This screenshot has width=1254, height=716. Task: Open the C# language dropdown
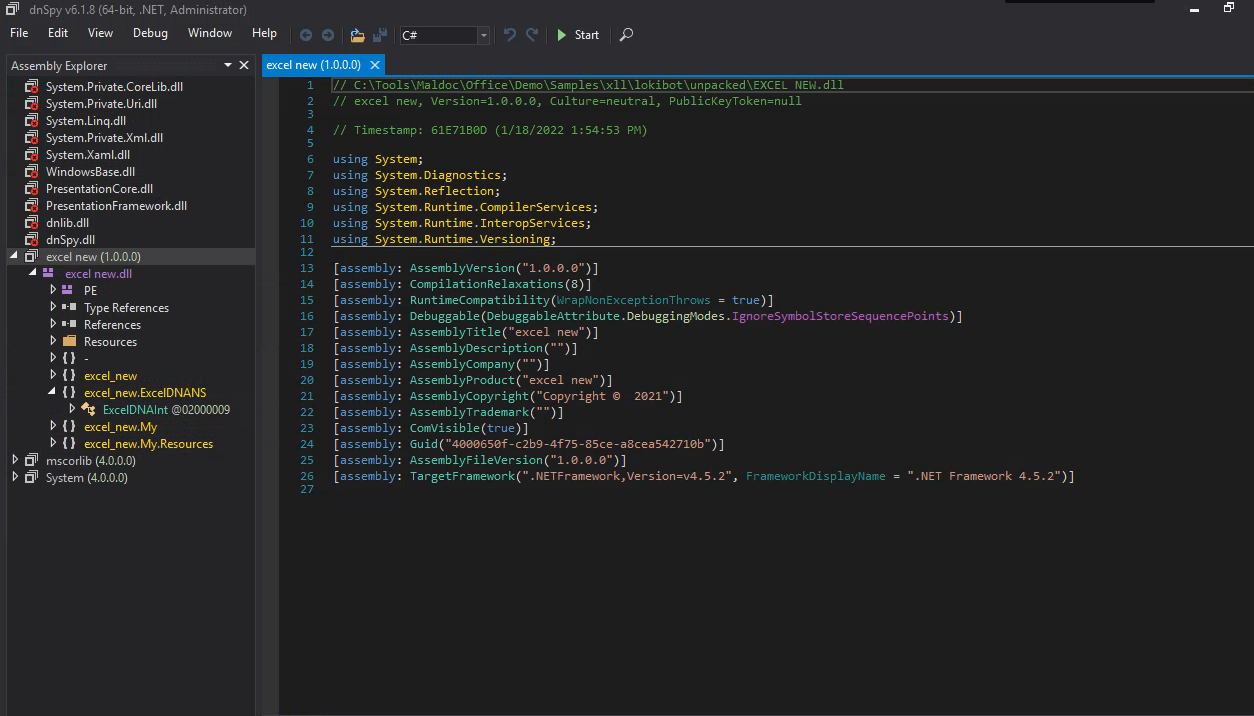pyautogui.click(x=483, y=35)
